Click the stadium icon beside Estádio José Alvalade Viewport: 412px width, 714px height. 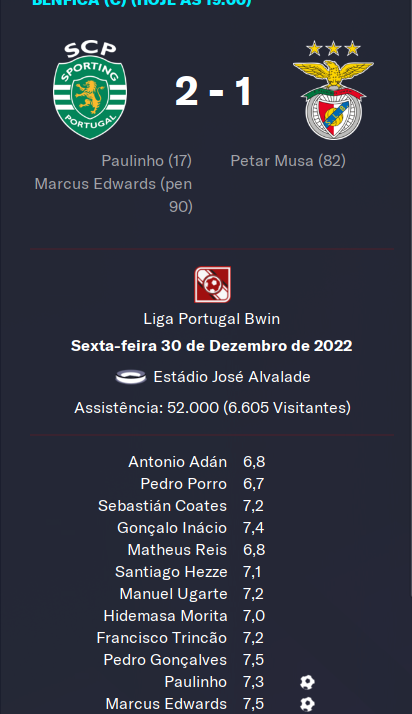(x=131, y=377)
